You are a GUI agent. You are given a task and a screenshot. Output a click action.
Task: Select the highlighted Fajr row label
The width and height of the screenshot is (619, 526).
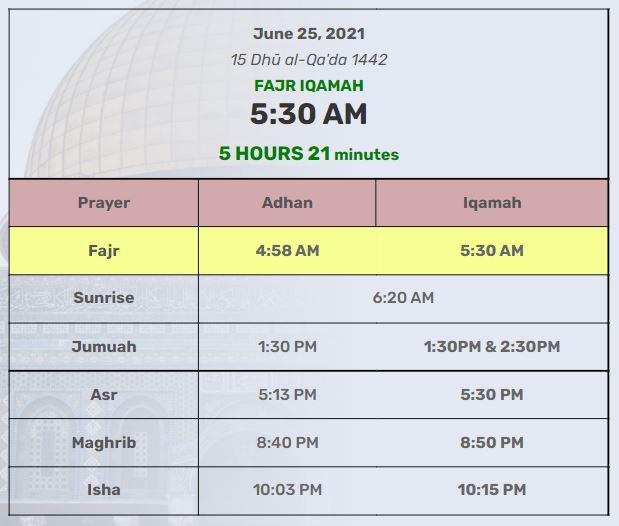tap(104, 251)
